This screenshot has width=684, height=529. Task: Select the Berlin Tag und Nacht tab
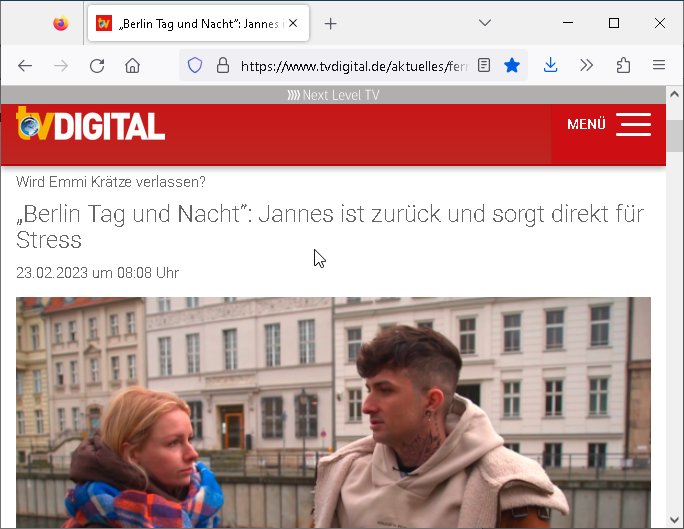[x=190, y=23]
